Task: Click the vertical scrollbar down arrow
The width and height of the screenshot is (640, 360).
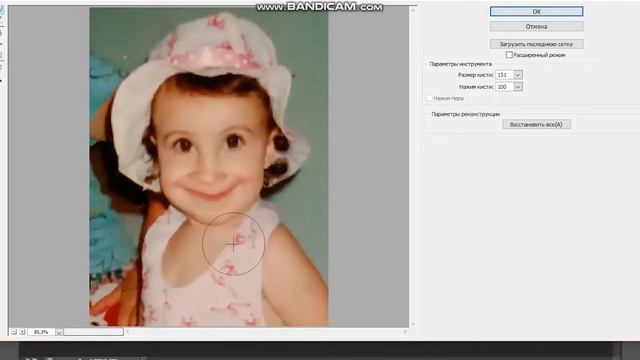Action: pos(413,324)
